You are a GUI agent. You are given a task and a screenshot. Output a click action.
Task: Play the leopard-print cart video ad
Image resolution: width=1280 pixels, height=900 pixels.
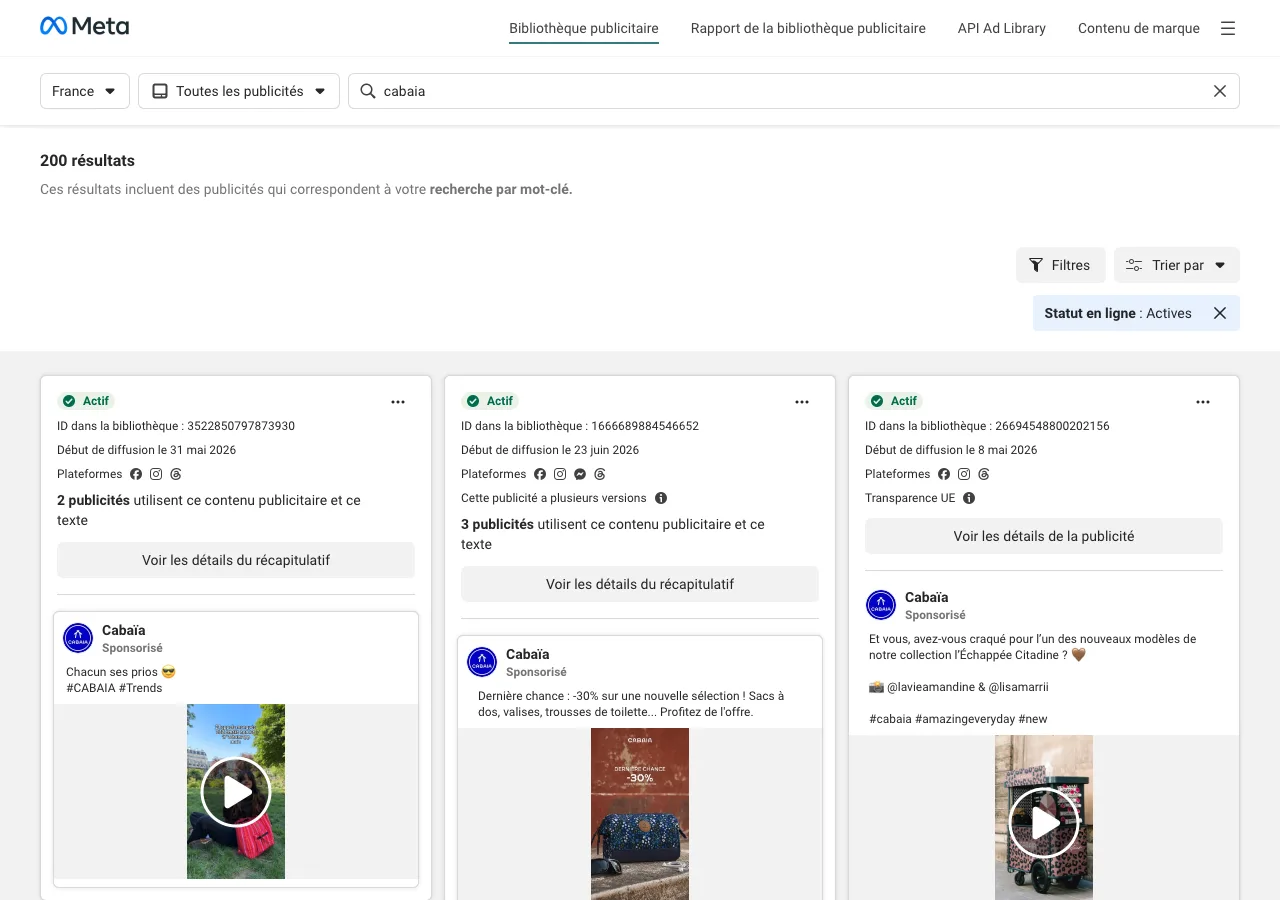1044,823
